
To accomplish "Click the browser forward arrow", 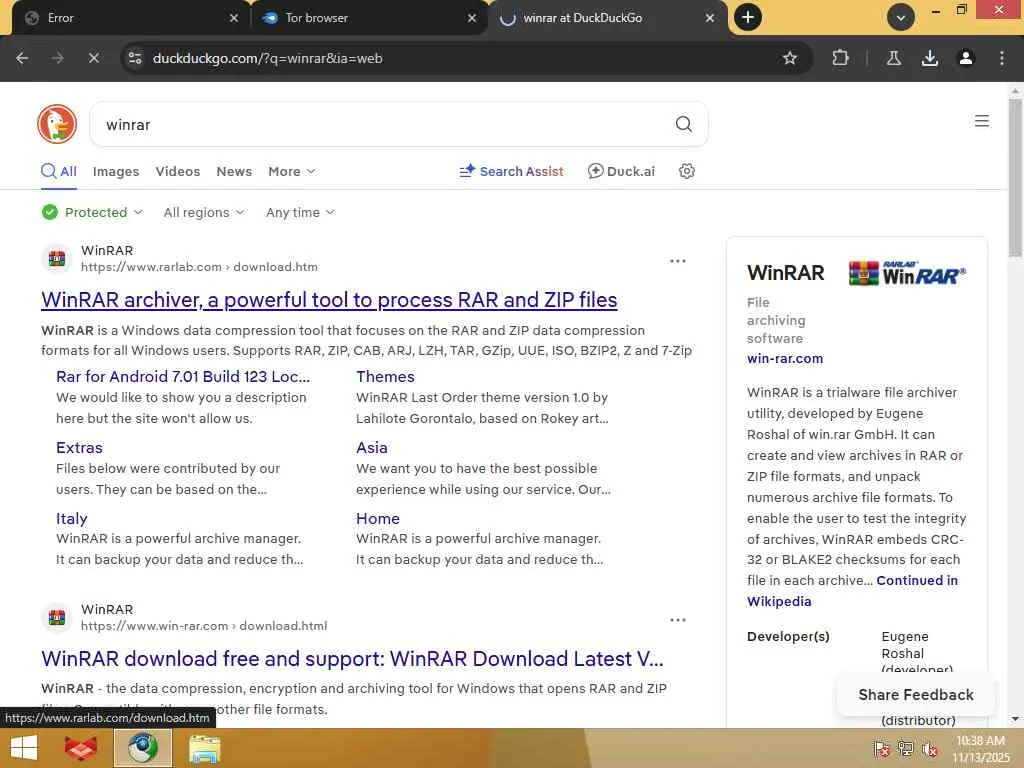I will pos(57,58).
